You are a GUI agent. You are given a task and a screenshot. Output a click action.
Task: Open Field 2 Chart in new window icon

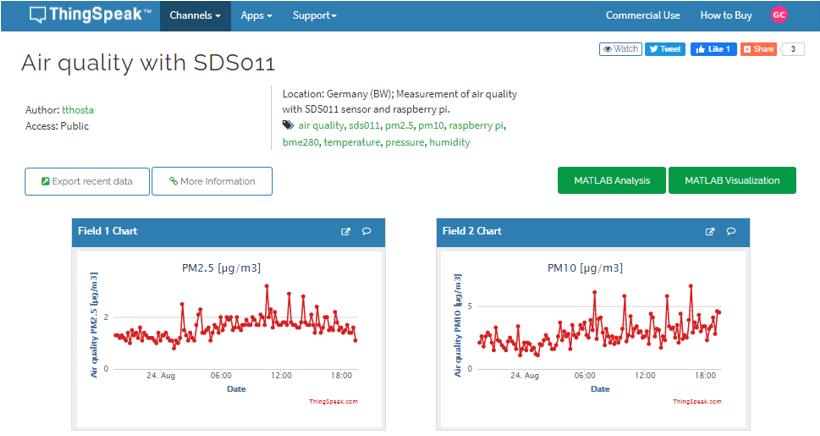(710, 231)
